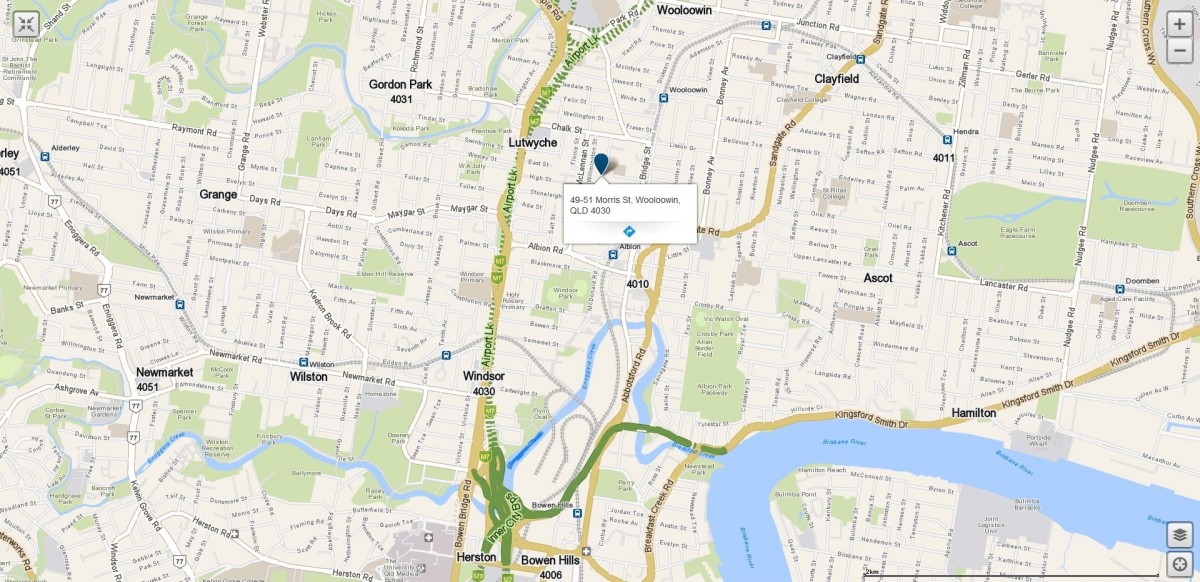The width and height of the screenshot is (1200, 582).
Task: Click the Hendra train station icon
Action: click(945, 140)
